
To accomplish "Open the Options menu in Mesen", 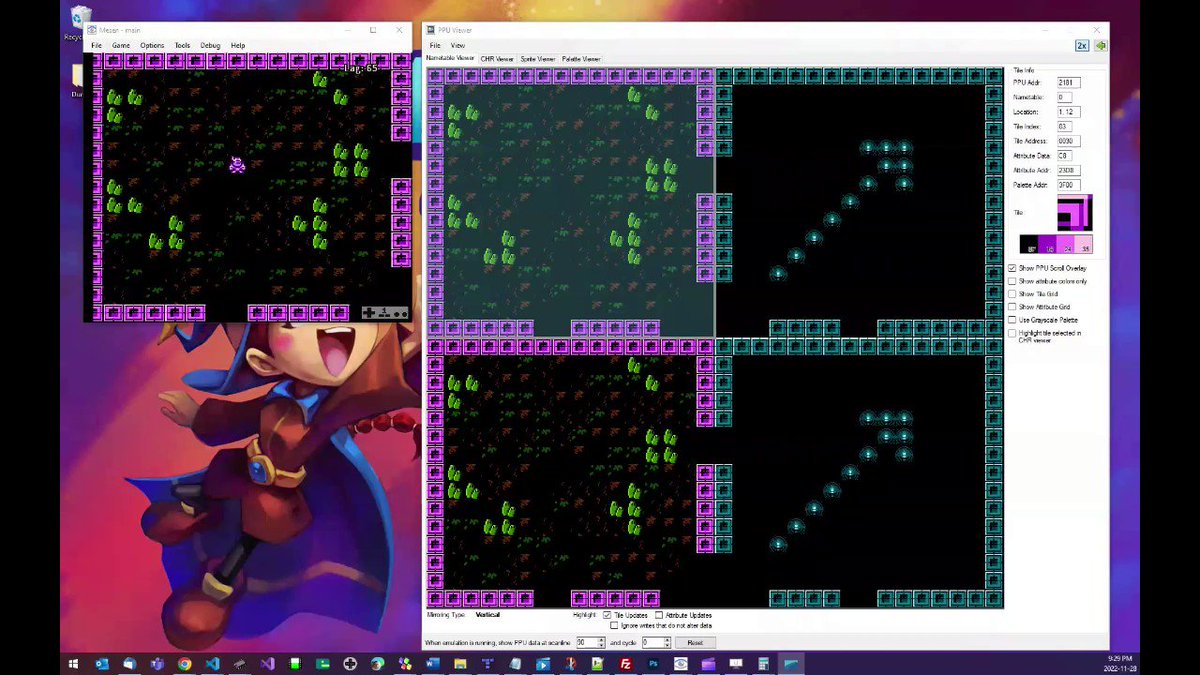I will click(x=152, y=45).
